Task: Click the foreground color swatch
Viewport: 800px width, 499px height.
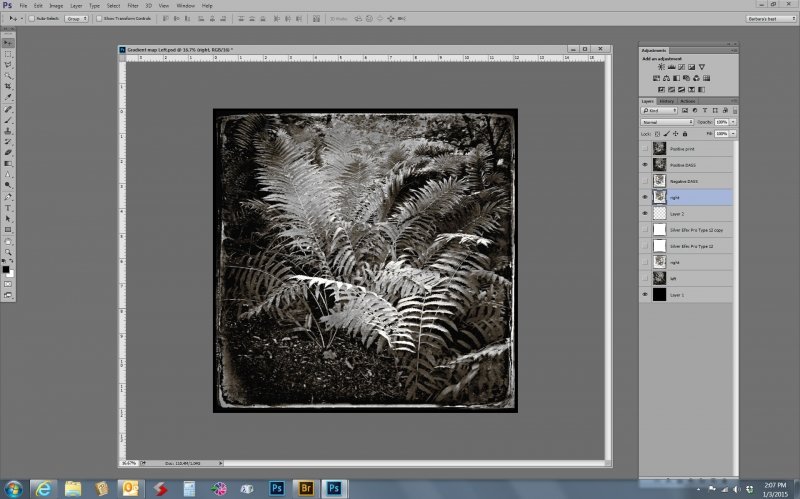Action: coord(6,268)
